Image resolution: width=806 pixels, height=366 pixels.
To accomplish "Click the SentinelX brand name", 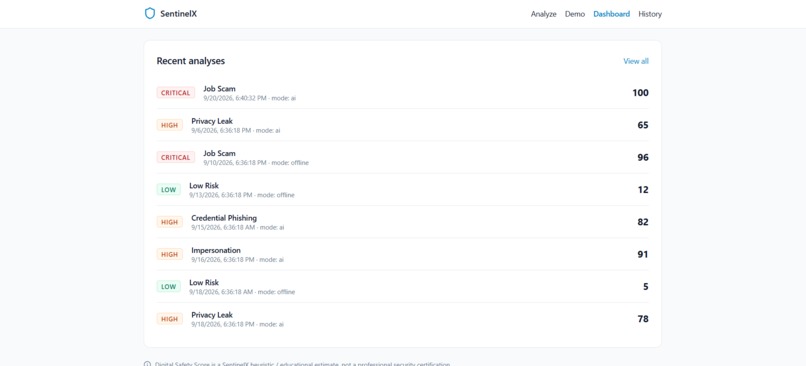I will 178,14.
